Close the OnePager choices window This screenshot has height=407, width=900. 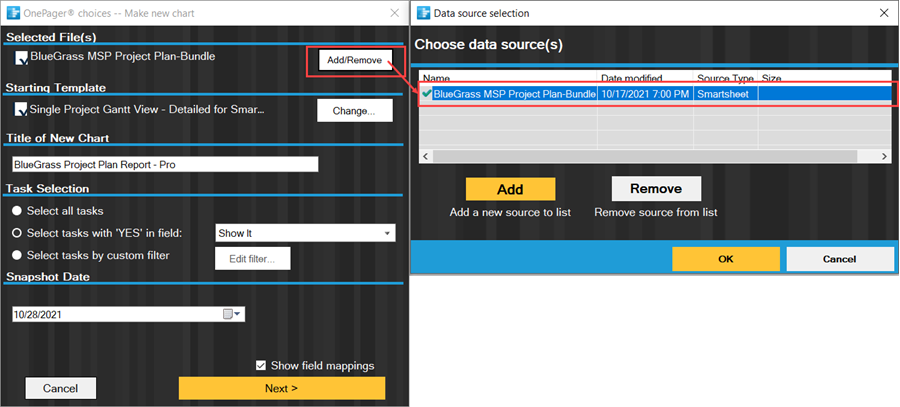[394, 13]
